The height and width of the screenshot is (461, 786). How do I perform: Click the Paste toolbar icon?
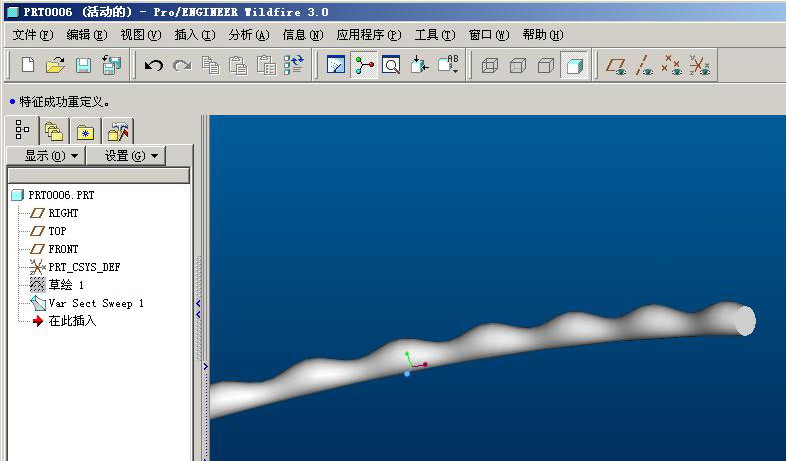(x=238, y=65)
